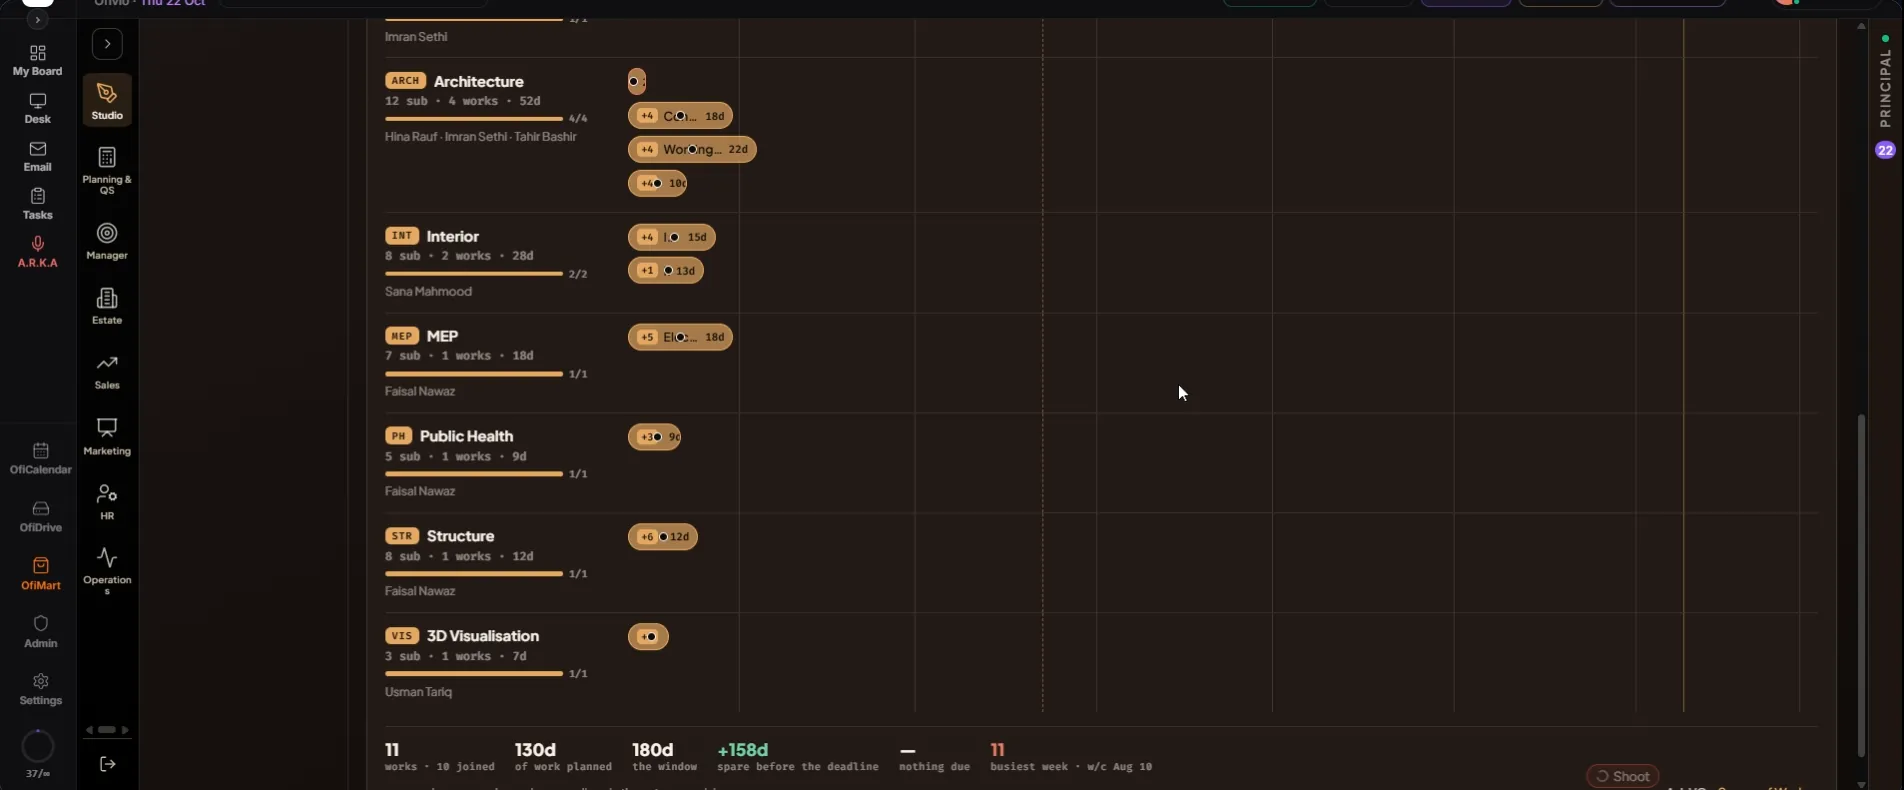Click the Interior 13d timeline bar

[666, 270]
